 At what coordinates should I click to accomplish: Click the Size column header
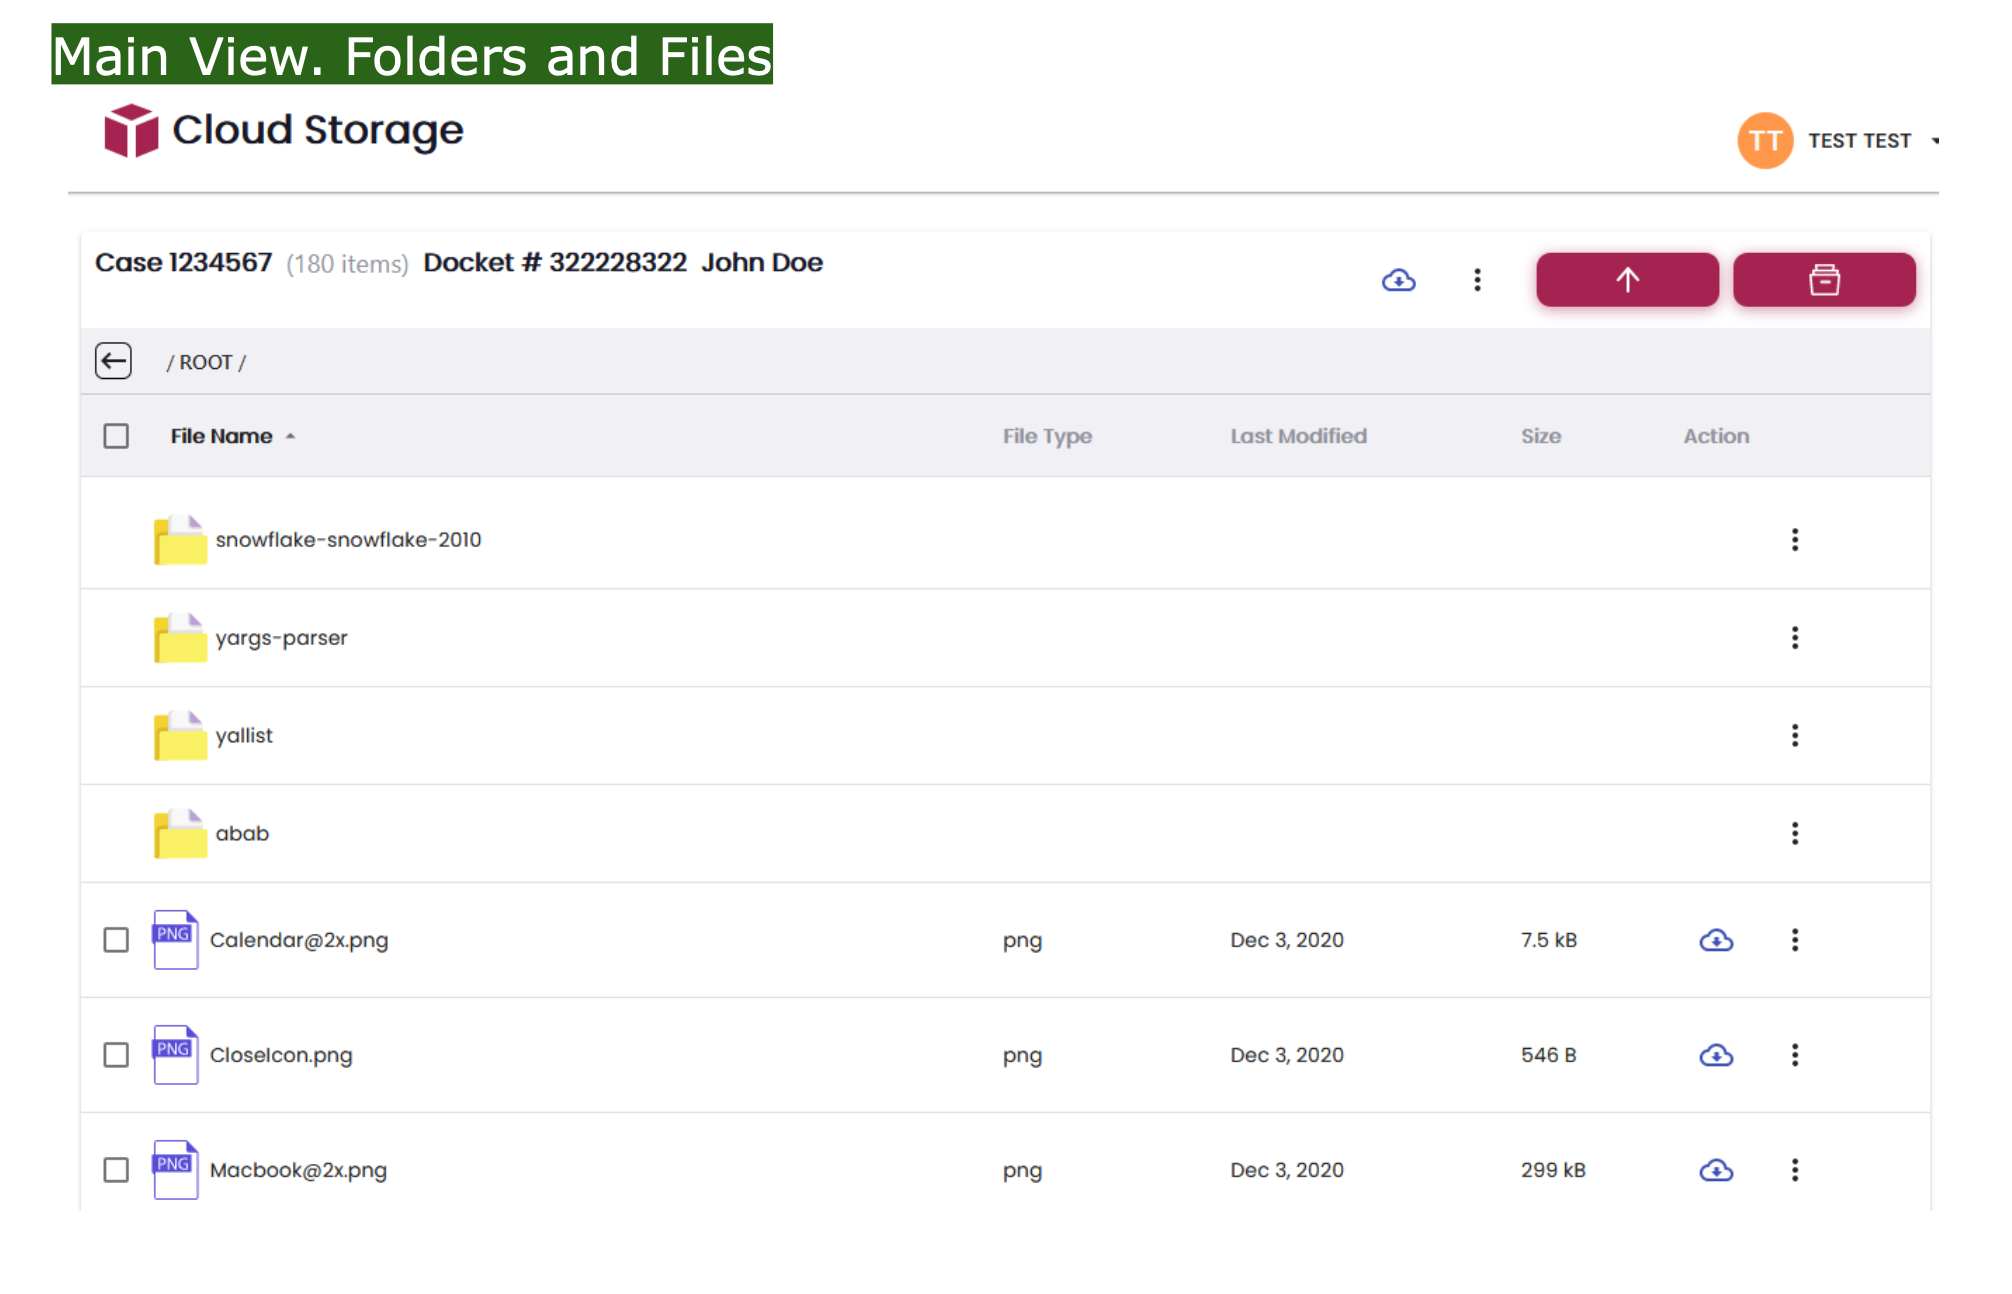pos(1540,436)
